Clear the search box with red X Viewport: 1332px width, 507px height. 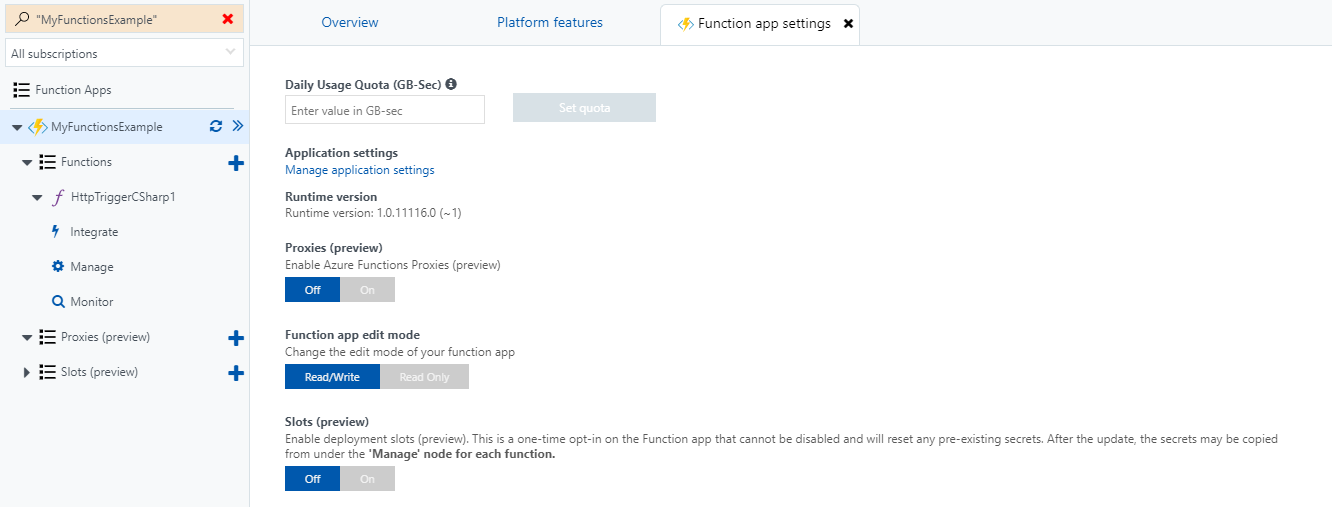(x=228, y=19)
